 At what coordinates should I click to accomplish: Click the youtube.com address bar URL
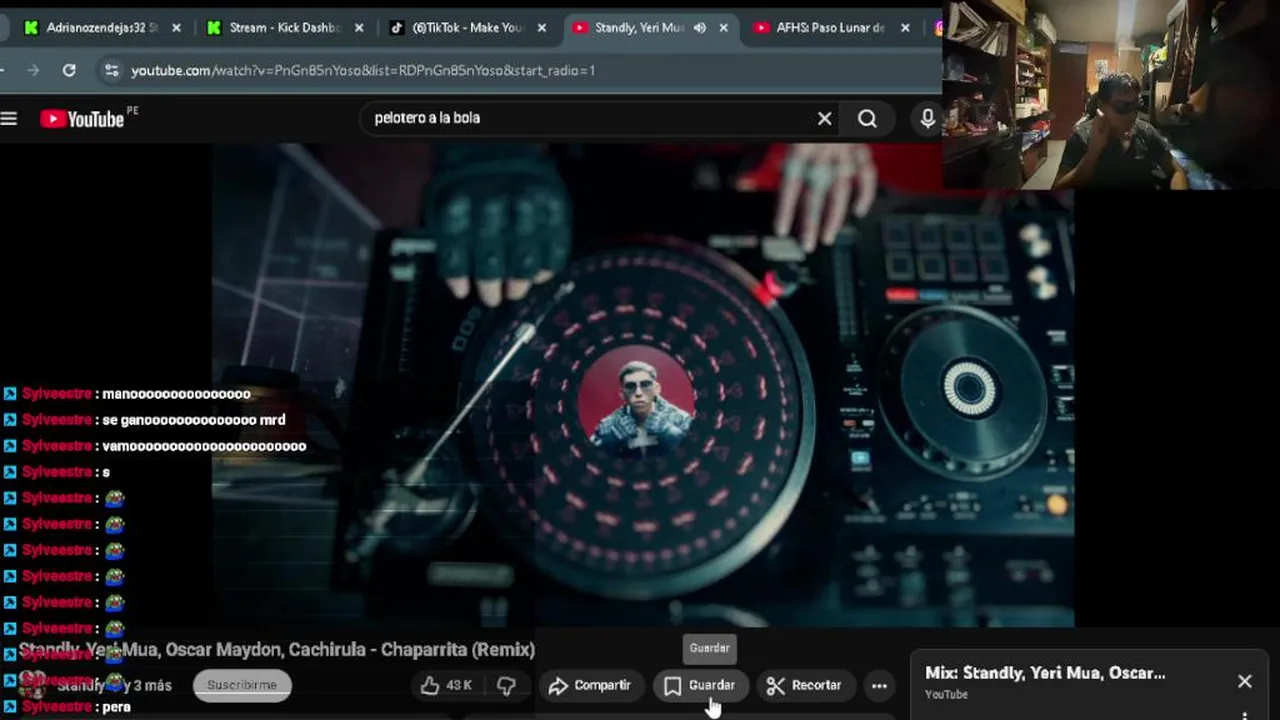click(363, 70)
